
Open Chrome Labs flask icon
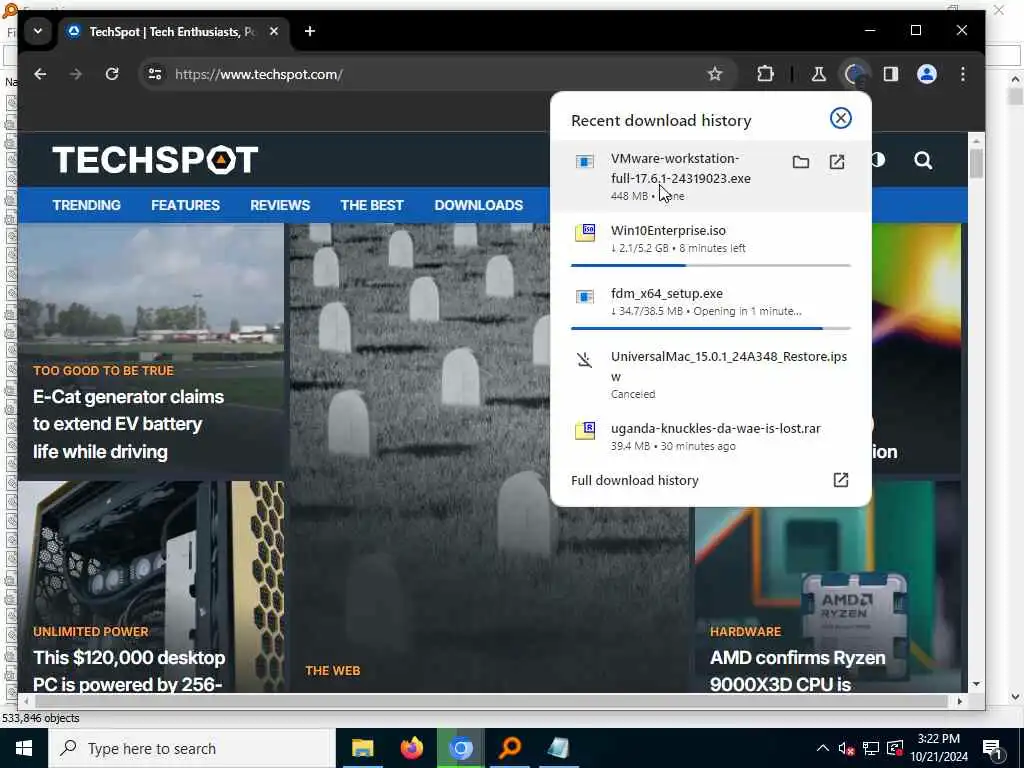click(818, 74)
